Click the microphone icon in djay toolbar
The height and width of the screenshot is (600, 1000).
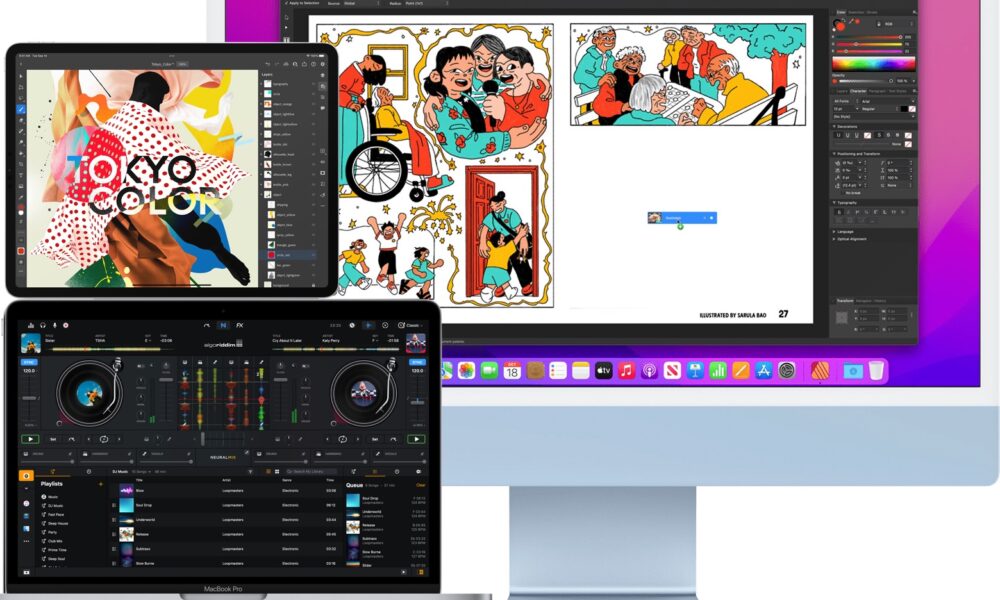pyautogui.click(x=54, y=325)
